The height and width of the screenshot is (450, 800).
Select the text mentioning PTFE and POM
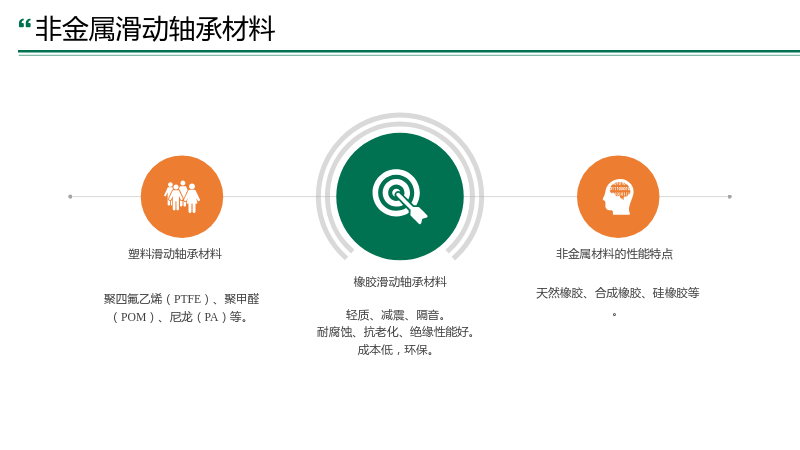[x=181, y=308]
